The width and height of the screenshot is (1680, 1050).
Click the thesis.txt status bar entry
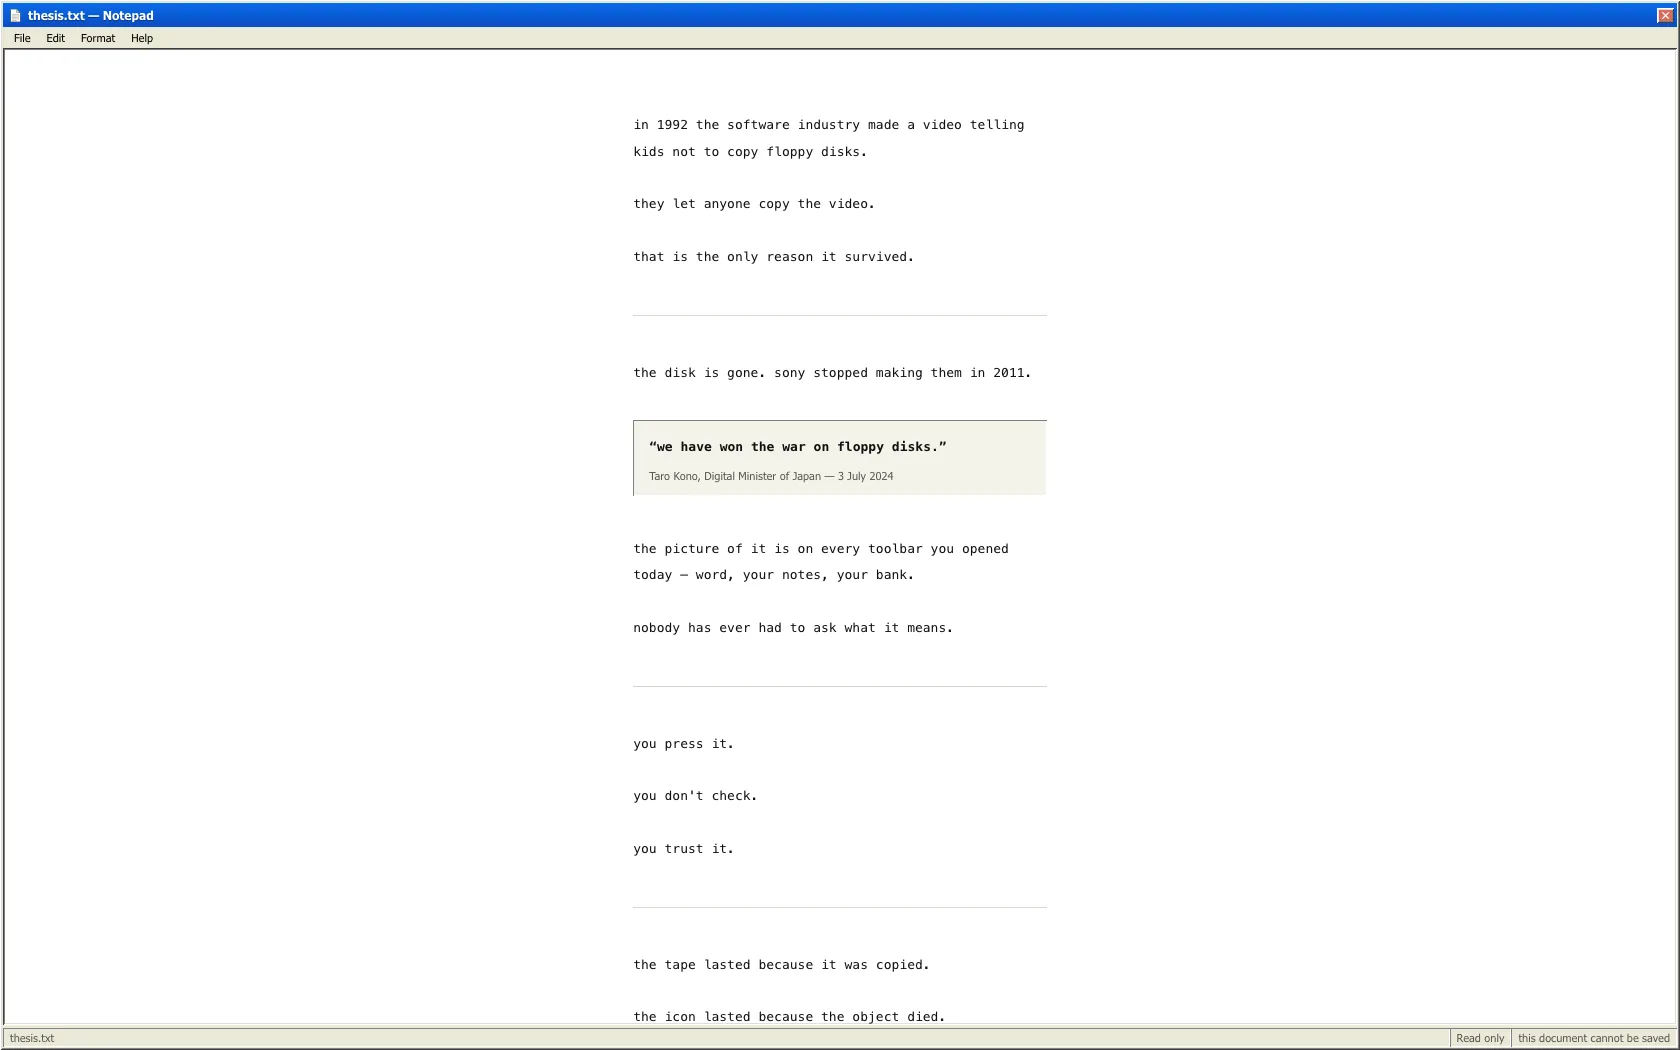(32, 1038)
